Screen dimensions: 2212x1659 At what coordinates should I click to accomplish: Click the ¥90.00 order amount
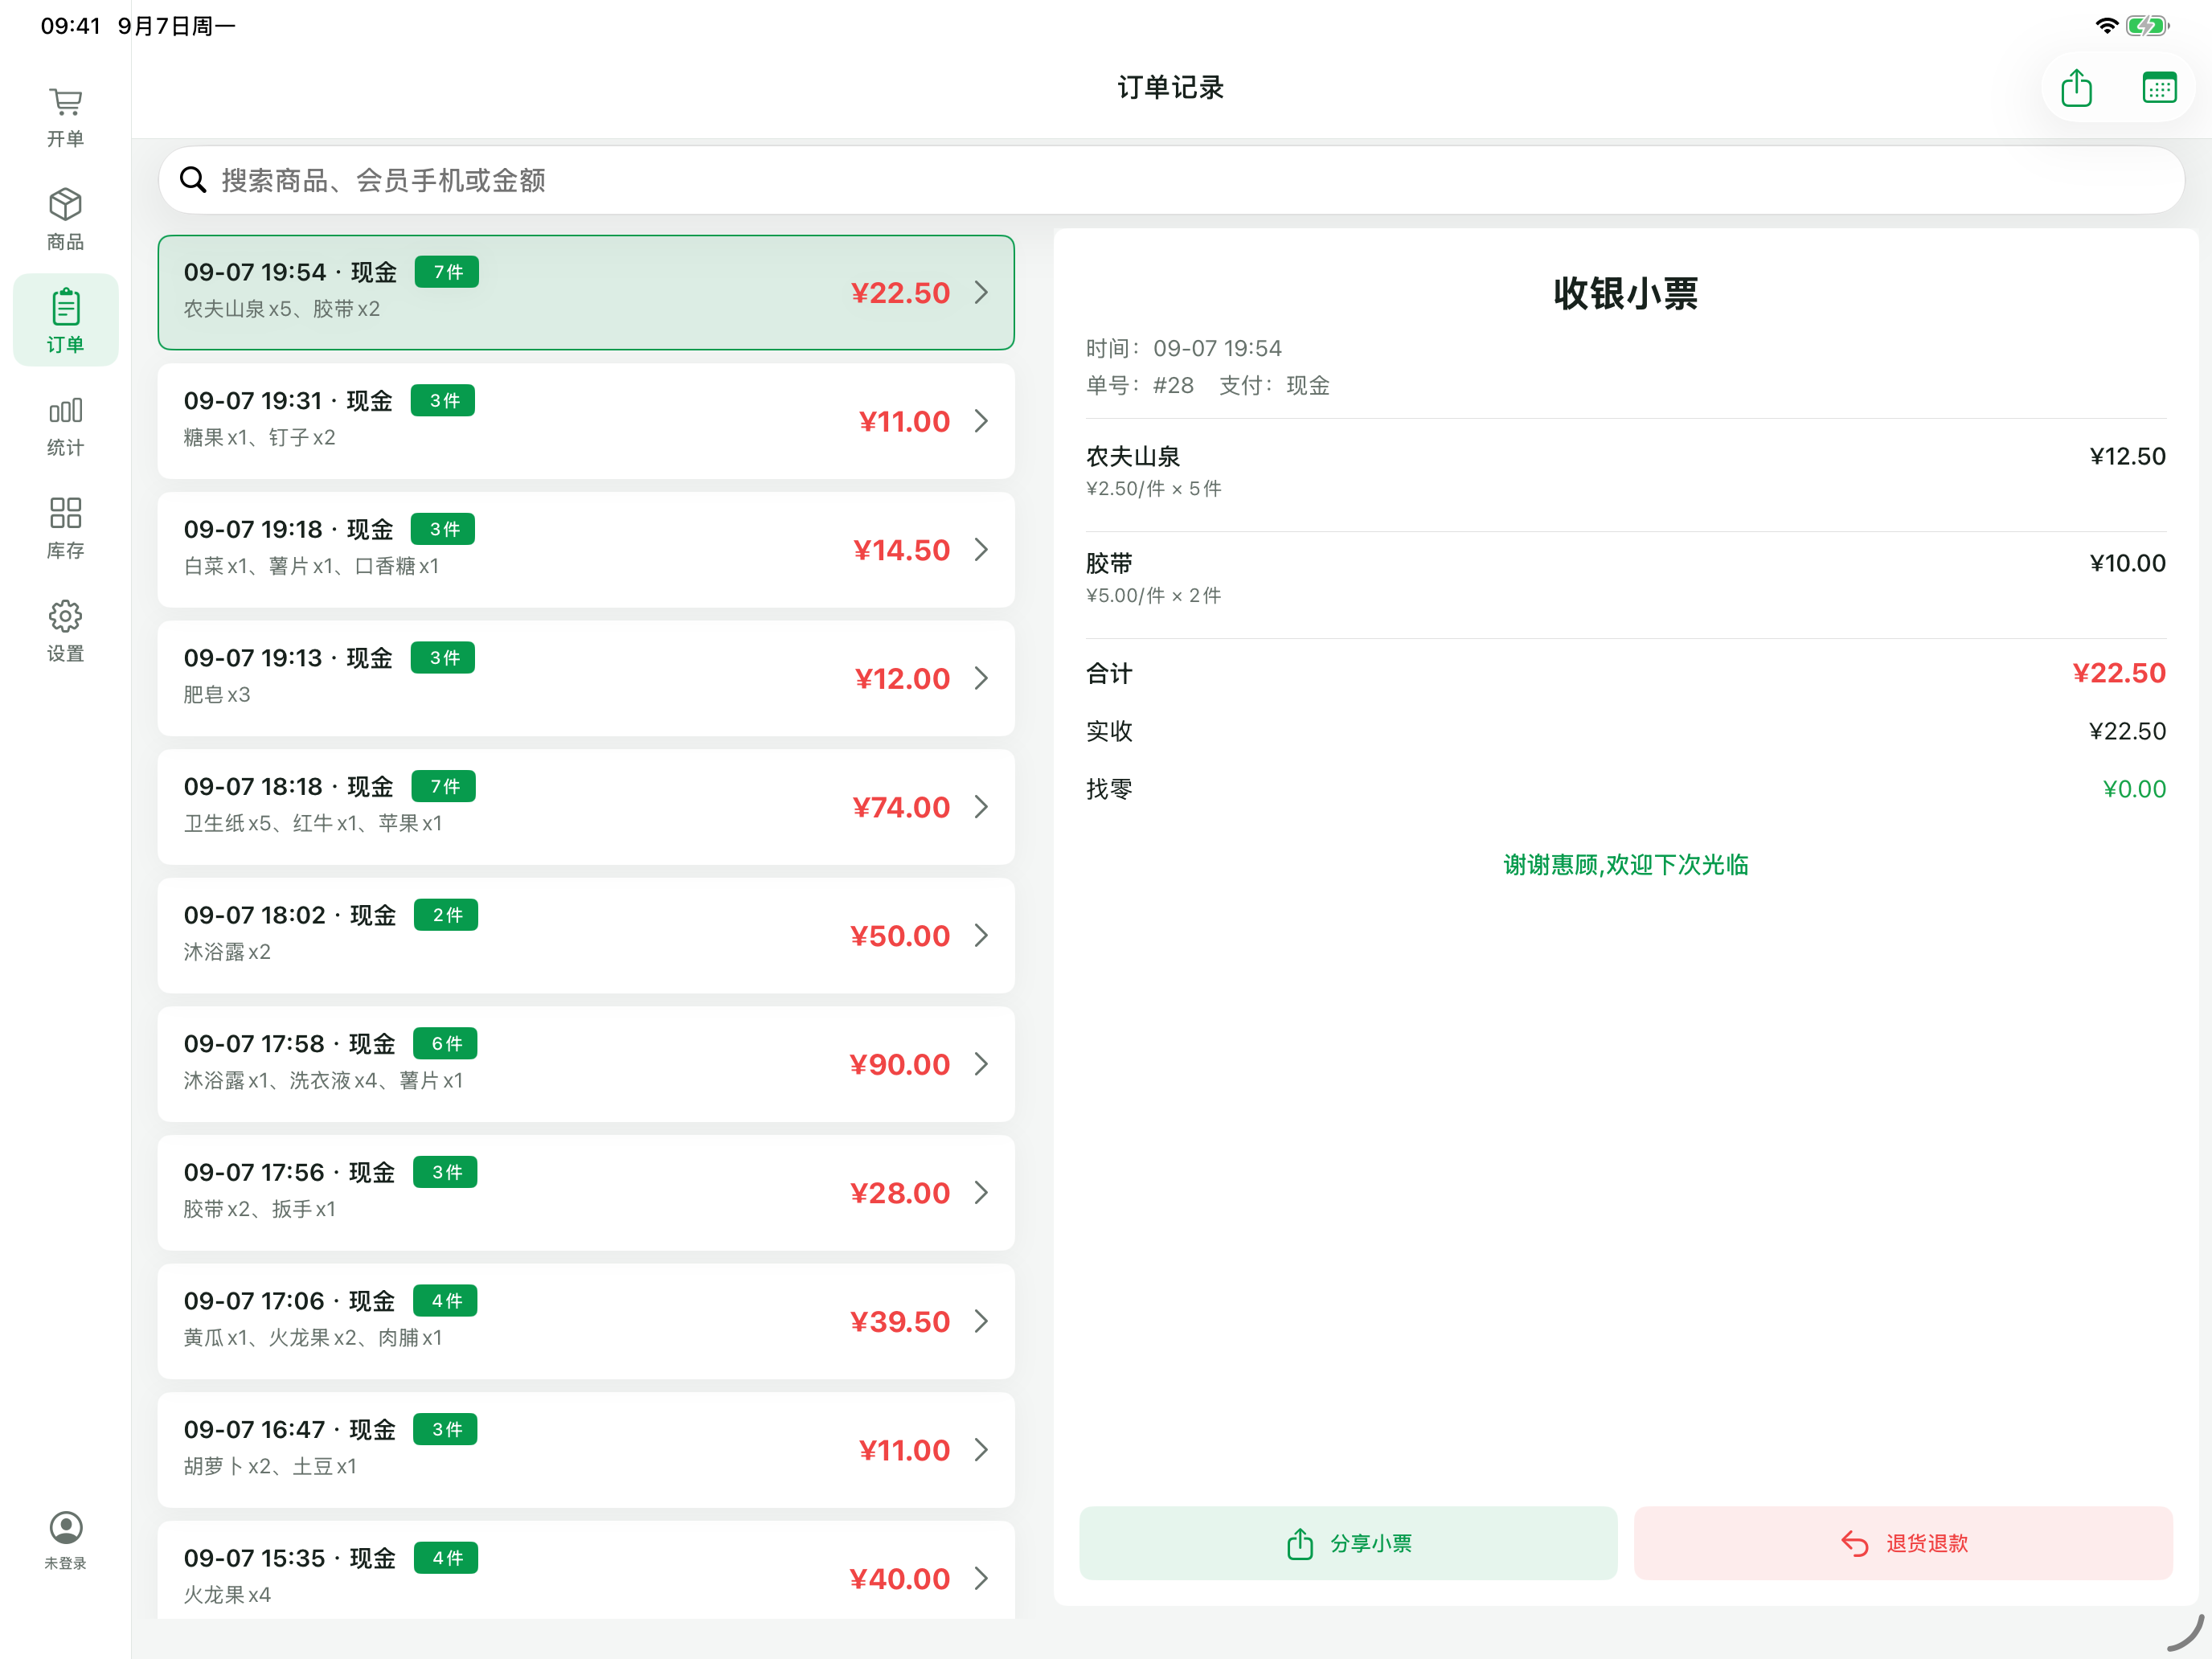pos(900,1064)
